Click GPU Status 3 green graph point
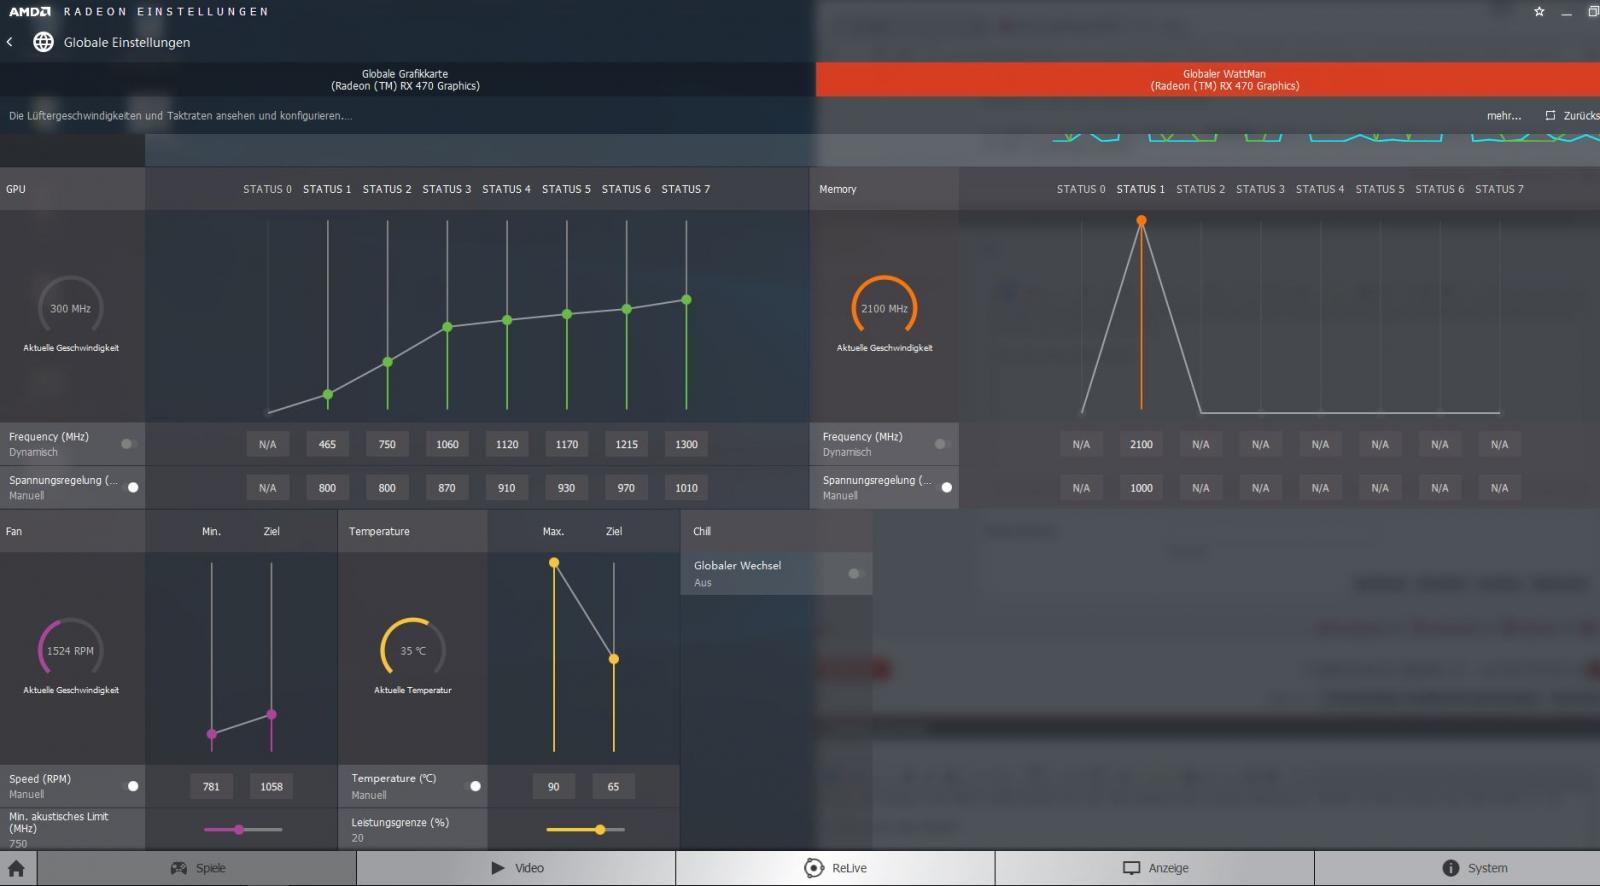 (x=447, y=327)
